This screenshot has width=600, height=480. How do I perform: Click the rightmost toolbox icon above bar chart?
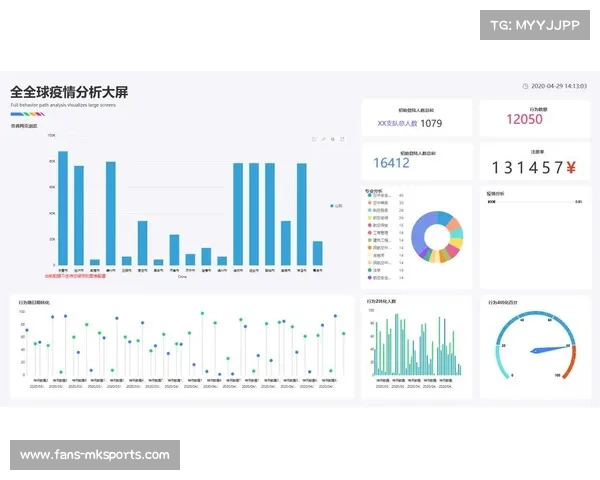coord(342,139)
